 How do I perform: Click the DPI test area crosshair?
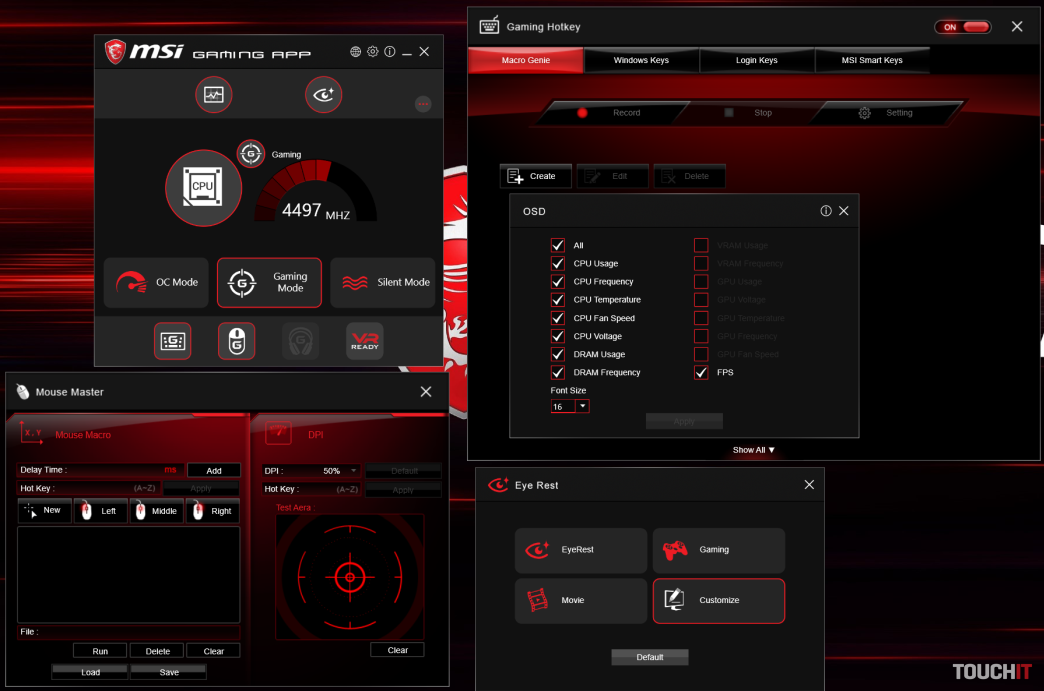349,575
